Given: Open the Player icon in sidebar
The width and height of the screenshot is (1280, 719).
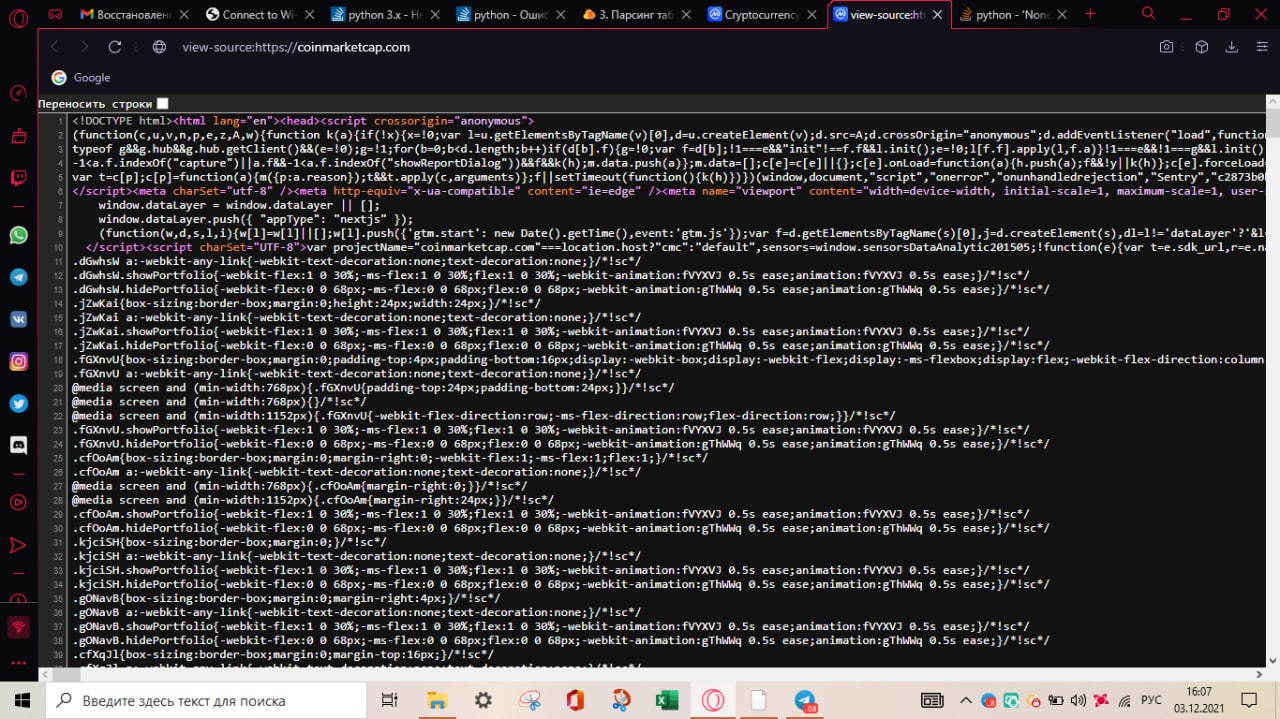Looking at the screenshot, I should [18, 502].
